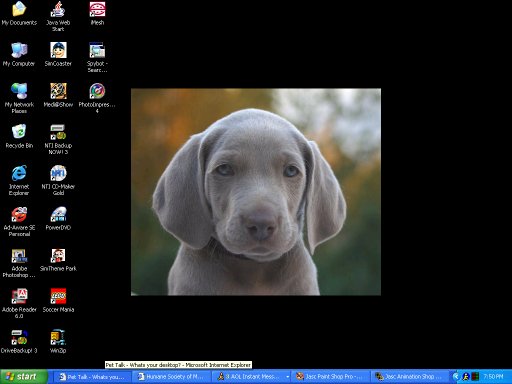The height and width of the screenshot is (384, 512).
Task: Open the My Documents folder icon
Action: [x=19, y=13]
